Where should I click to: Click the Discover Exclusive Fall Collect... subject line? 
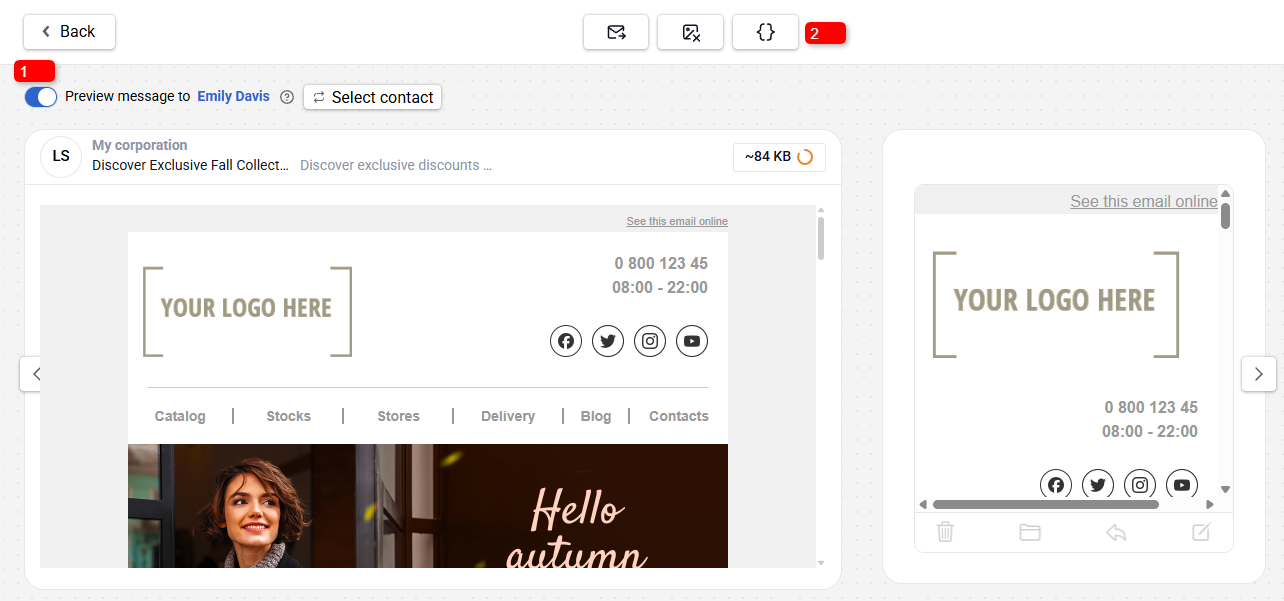click(190, 165)
